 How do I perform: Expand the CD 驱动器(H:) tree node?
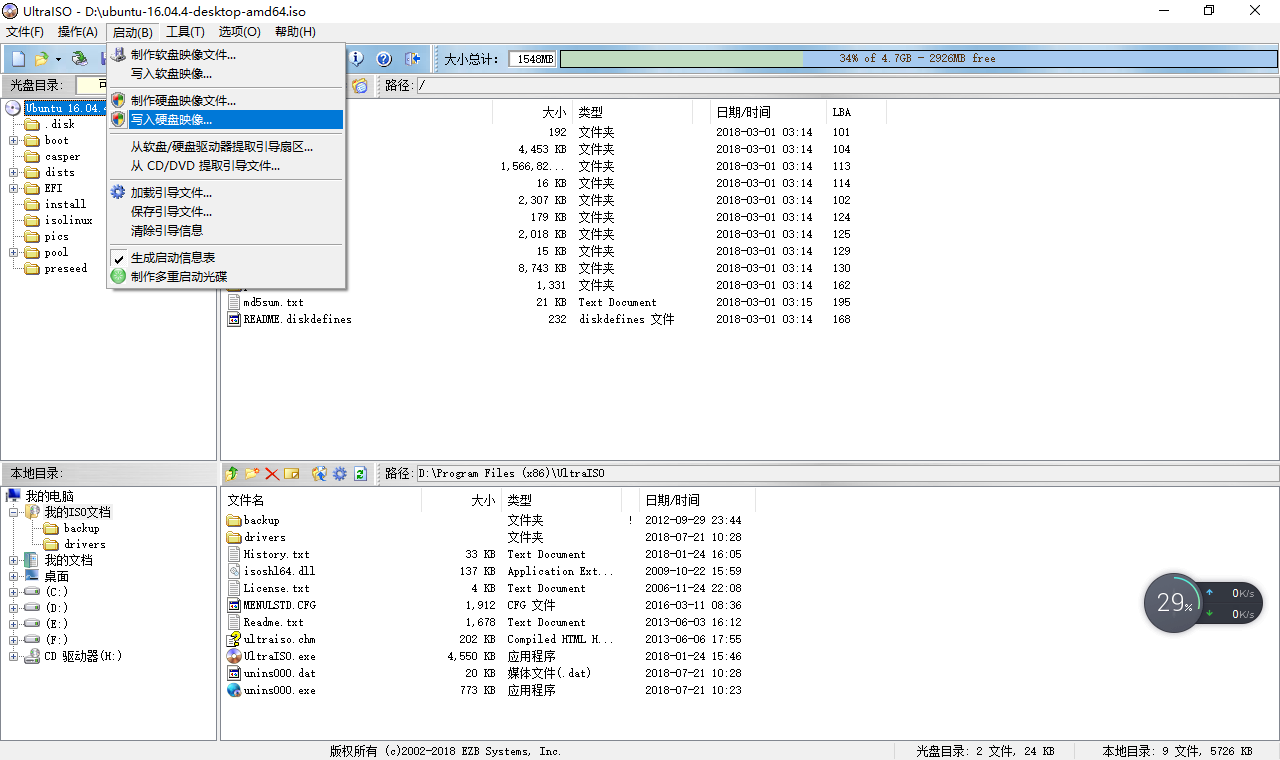point(14,657)
